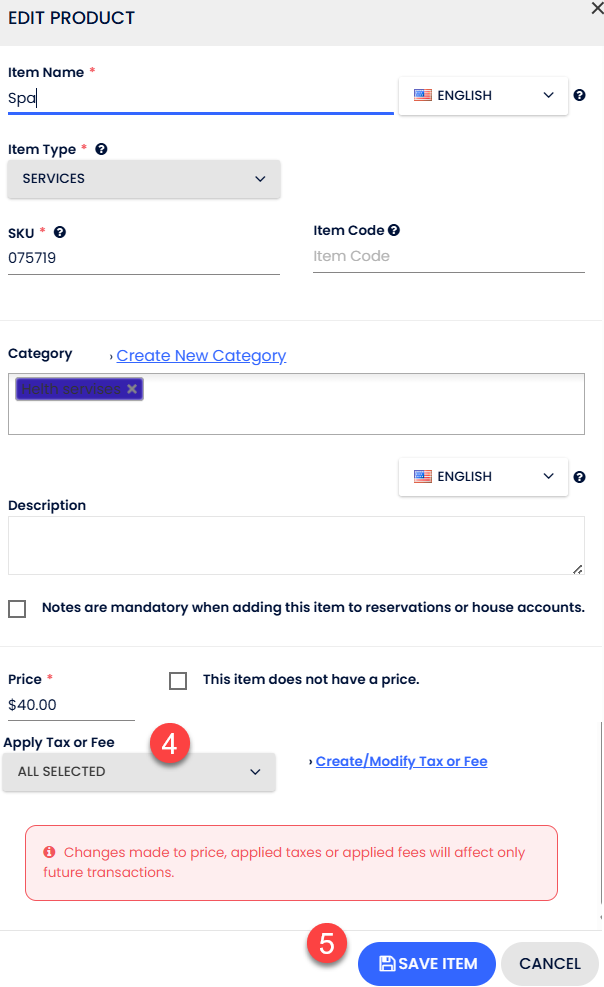Click the info icon in red warning
Viewport: 604px width, 987px height.
click(49, 853)
